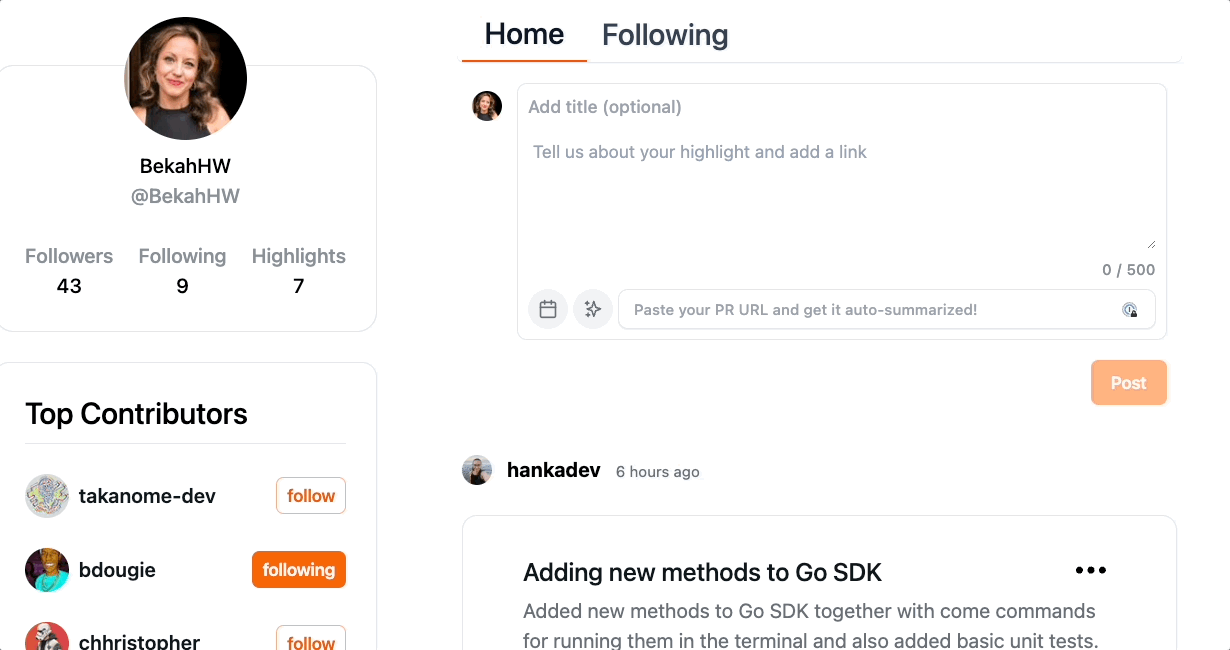Screen dimensions: 1230x650
Task: Click the sparkle auto-summarize icon
Action: click(593, 309)
